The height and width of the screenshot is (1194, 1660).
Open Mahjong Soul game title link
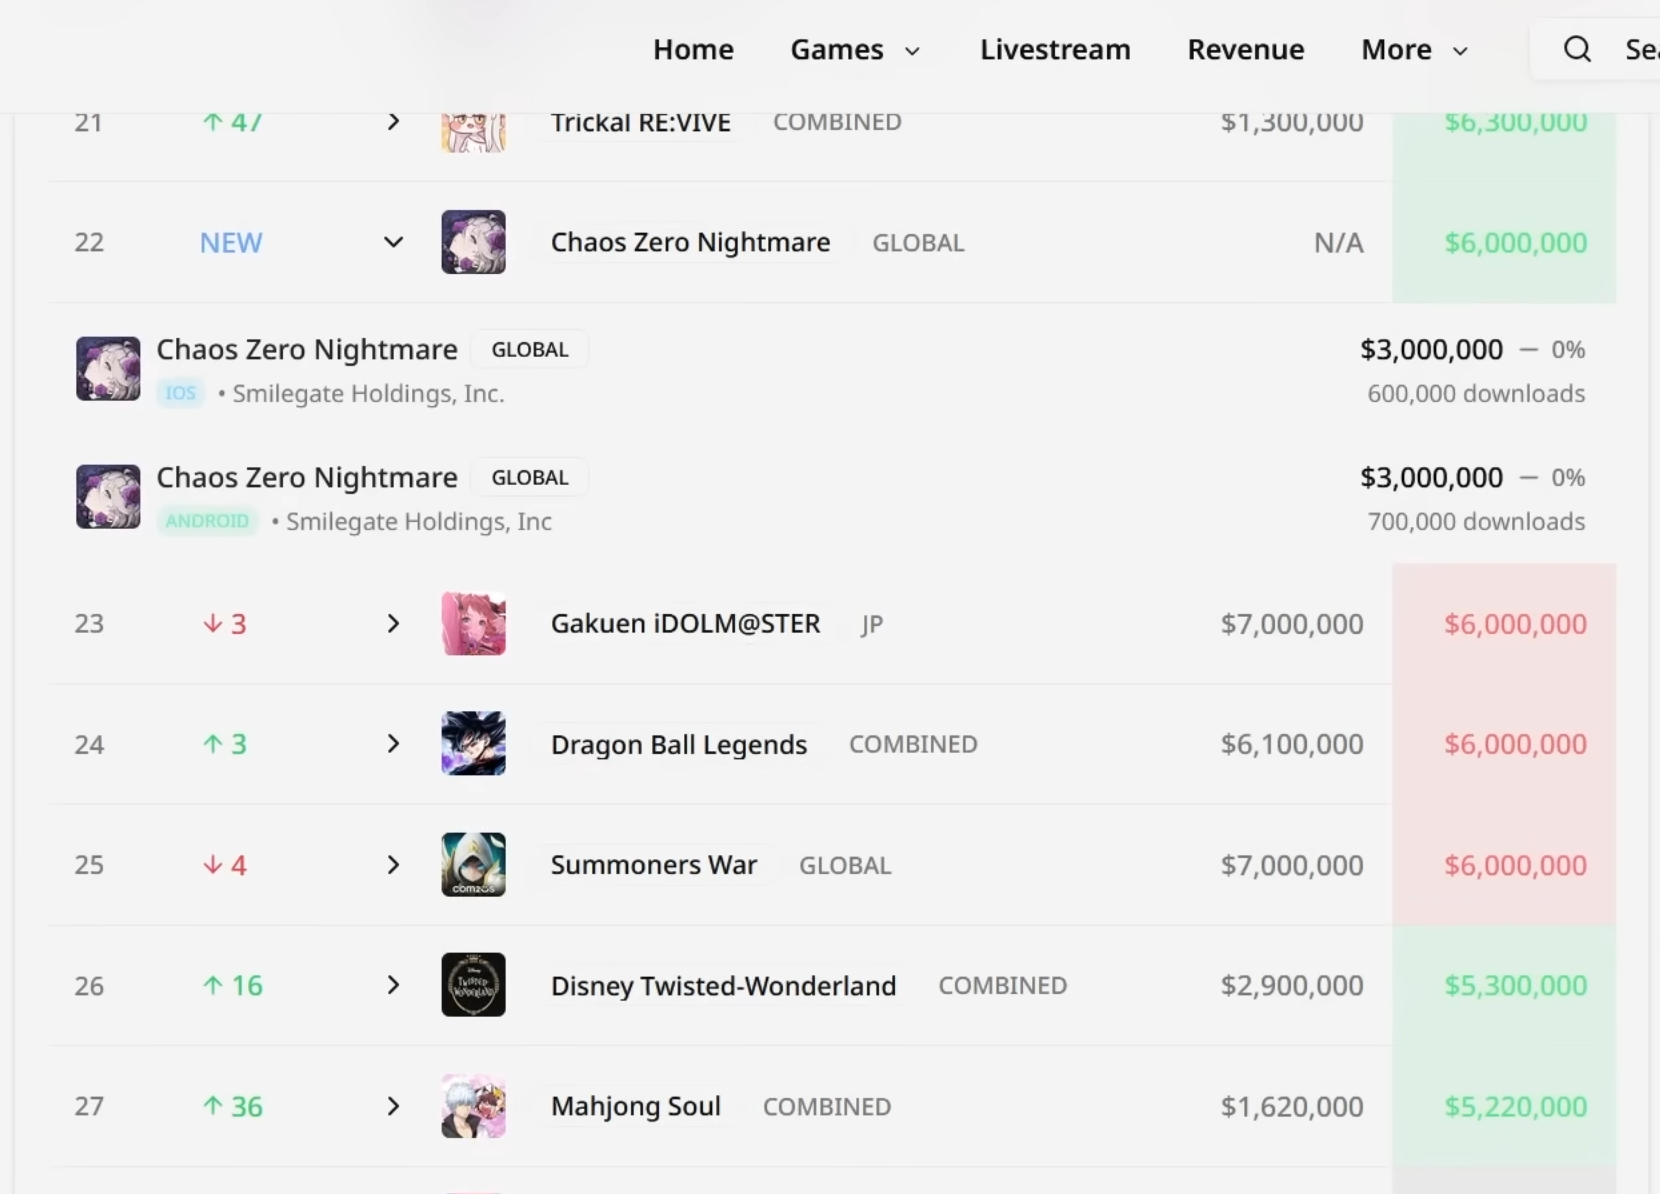coord(635,1106)
